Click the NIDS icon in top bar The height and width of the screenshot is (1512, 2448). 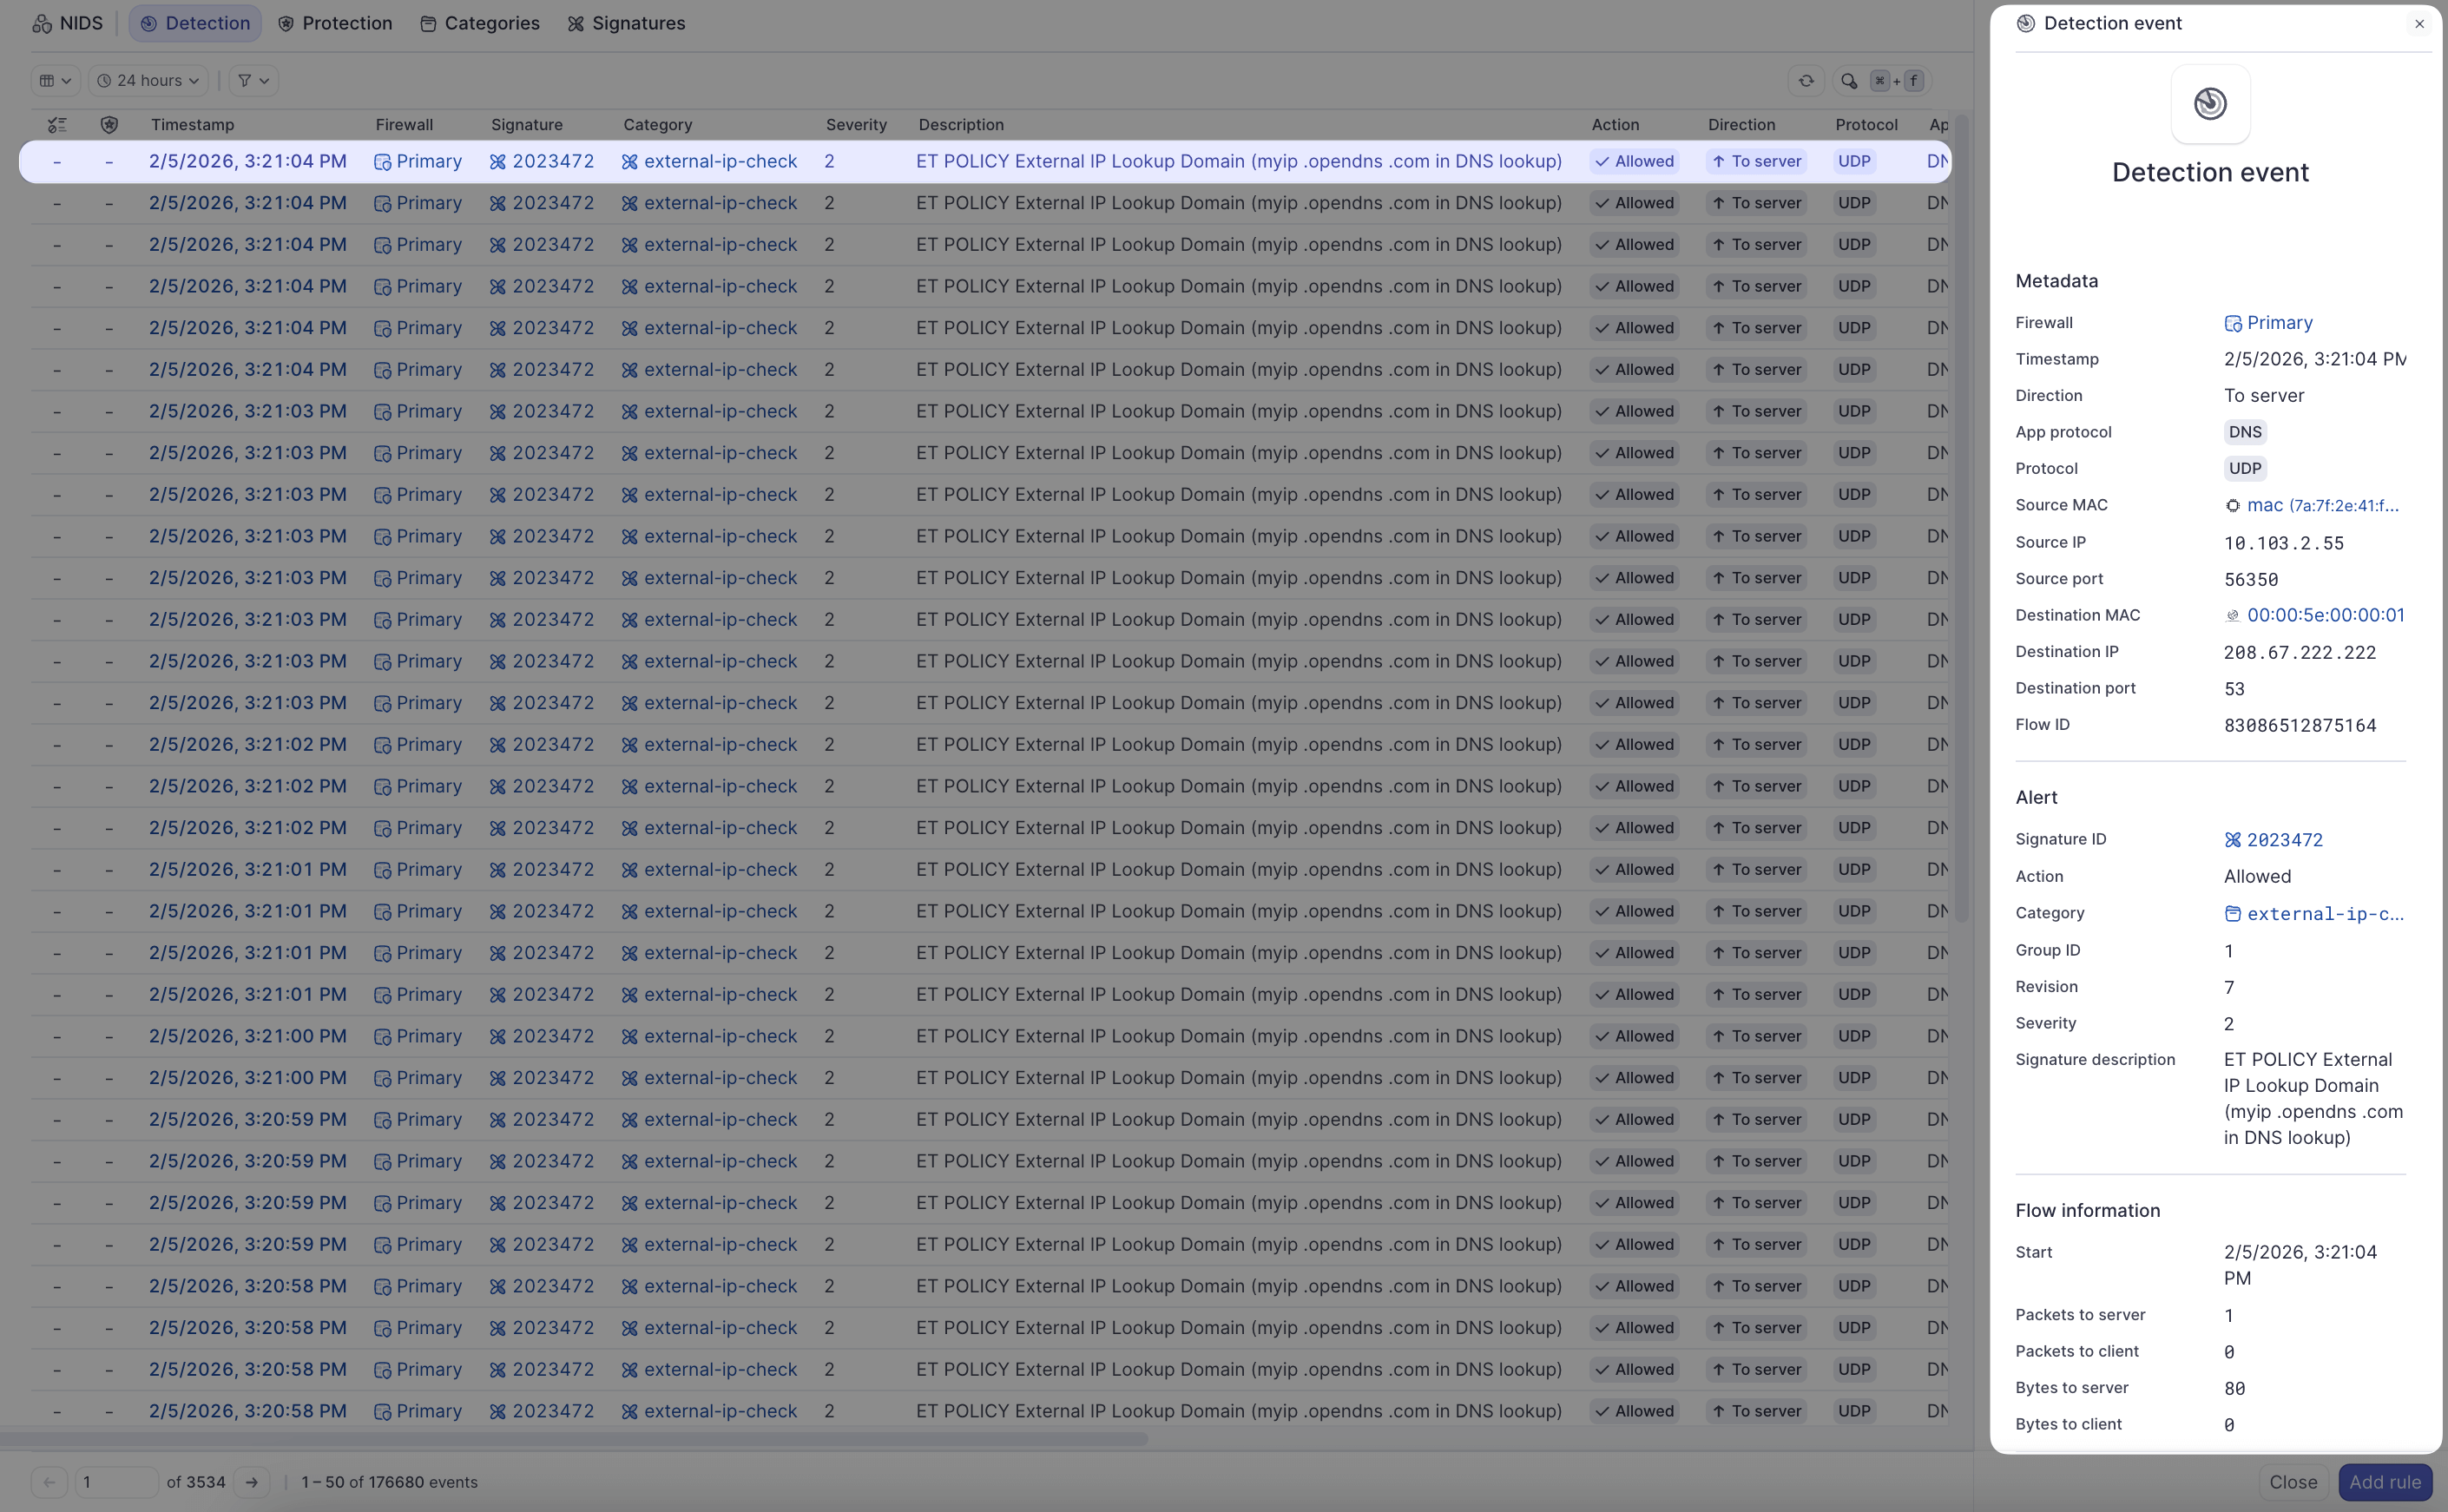point(42,24)
